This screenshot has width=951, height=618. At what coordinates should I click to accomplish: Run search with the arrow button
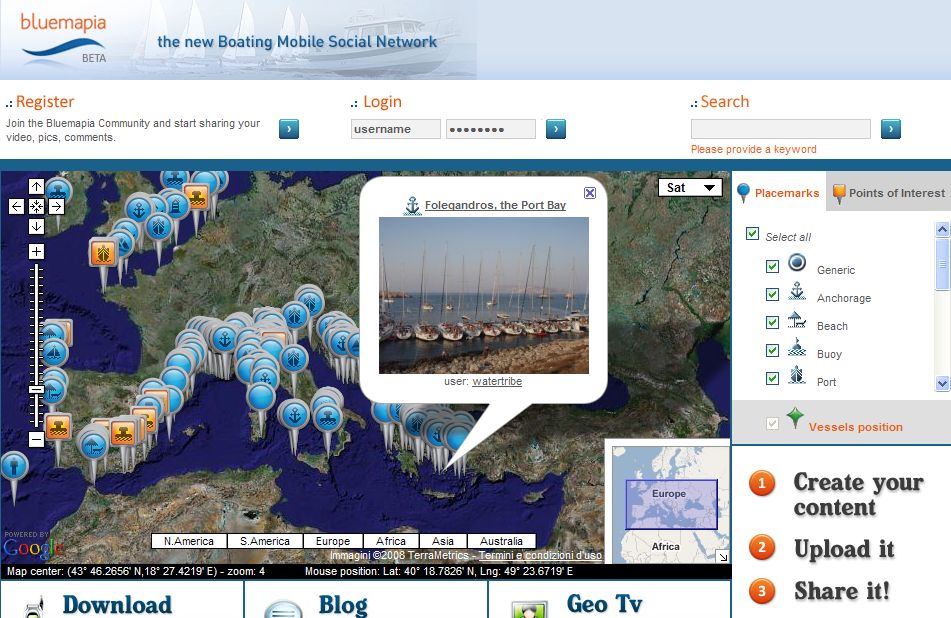coord(890,129)
